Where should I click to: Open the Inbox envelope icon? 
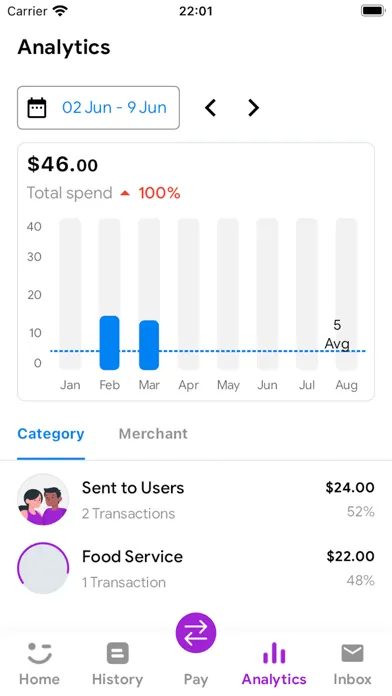[352, 653]
